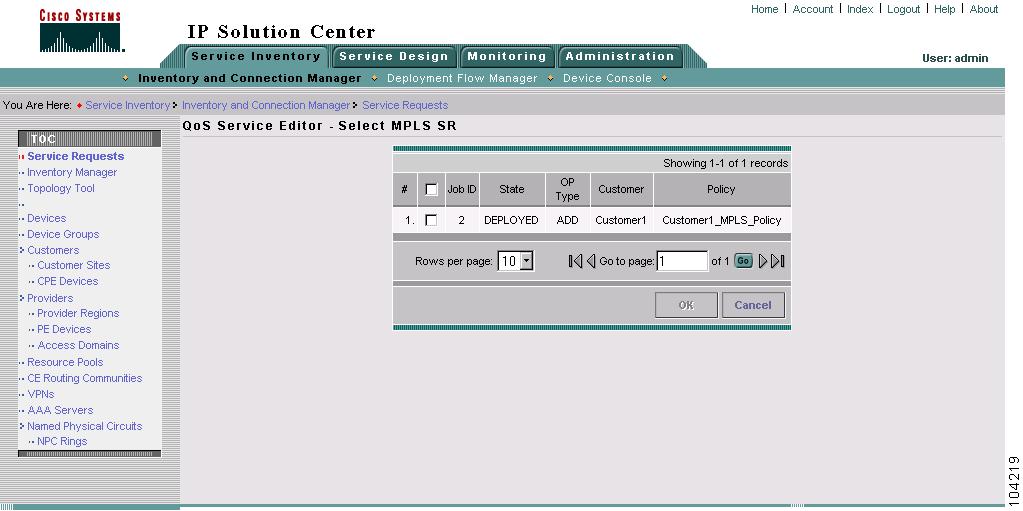The image size is (1023, 511).
Task: Open Resource Pools in the TOC
Action: [65, 362]
